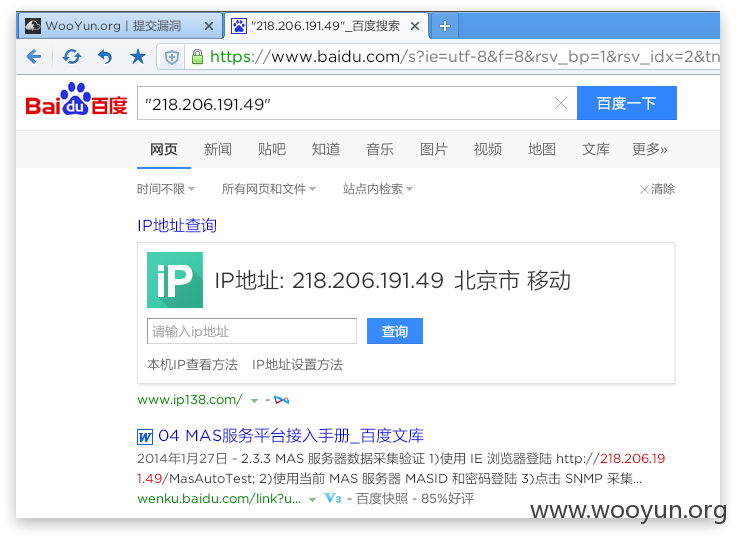
Task: Click the undo/restore arrow icon in toolbar
Action: 105,57
